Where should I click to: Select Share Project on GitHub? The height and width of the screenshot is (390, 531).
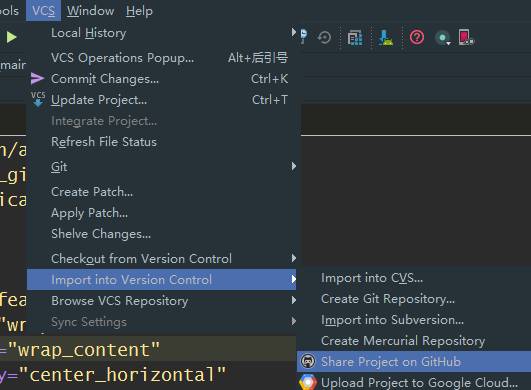(414, 362)
